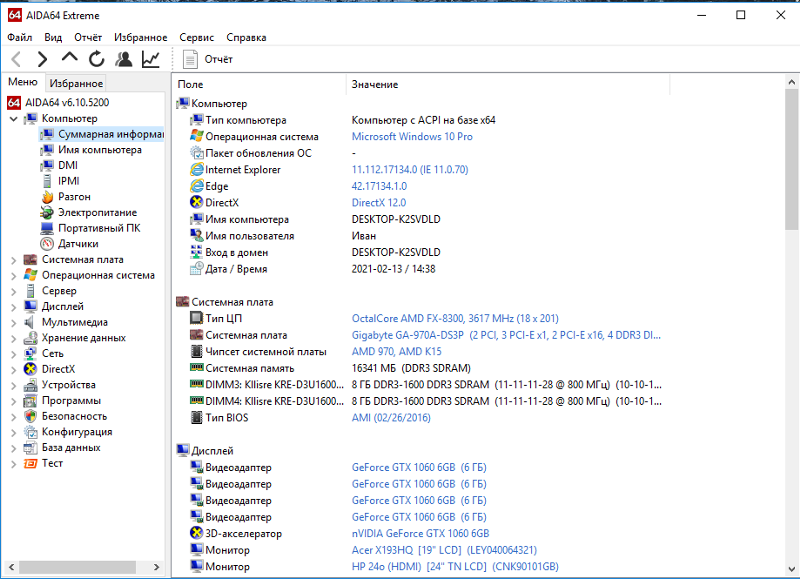Open the AMD 970, AMD K15 link
800x579 pixels.
tap(396, 351)
